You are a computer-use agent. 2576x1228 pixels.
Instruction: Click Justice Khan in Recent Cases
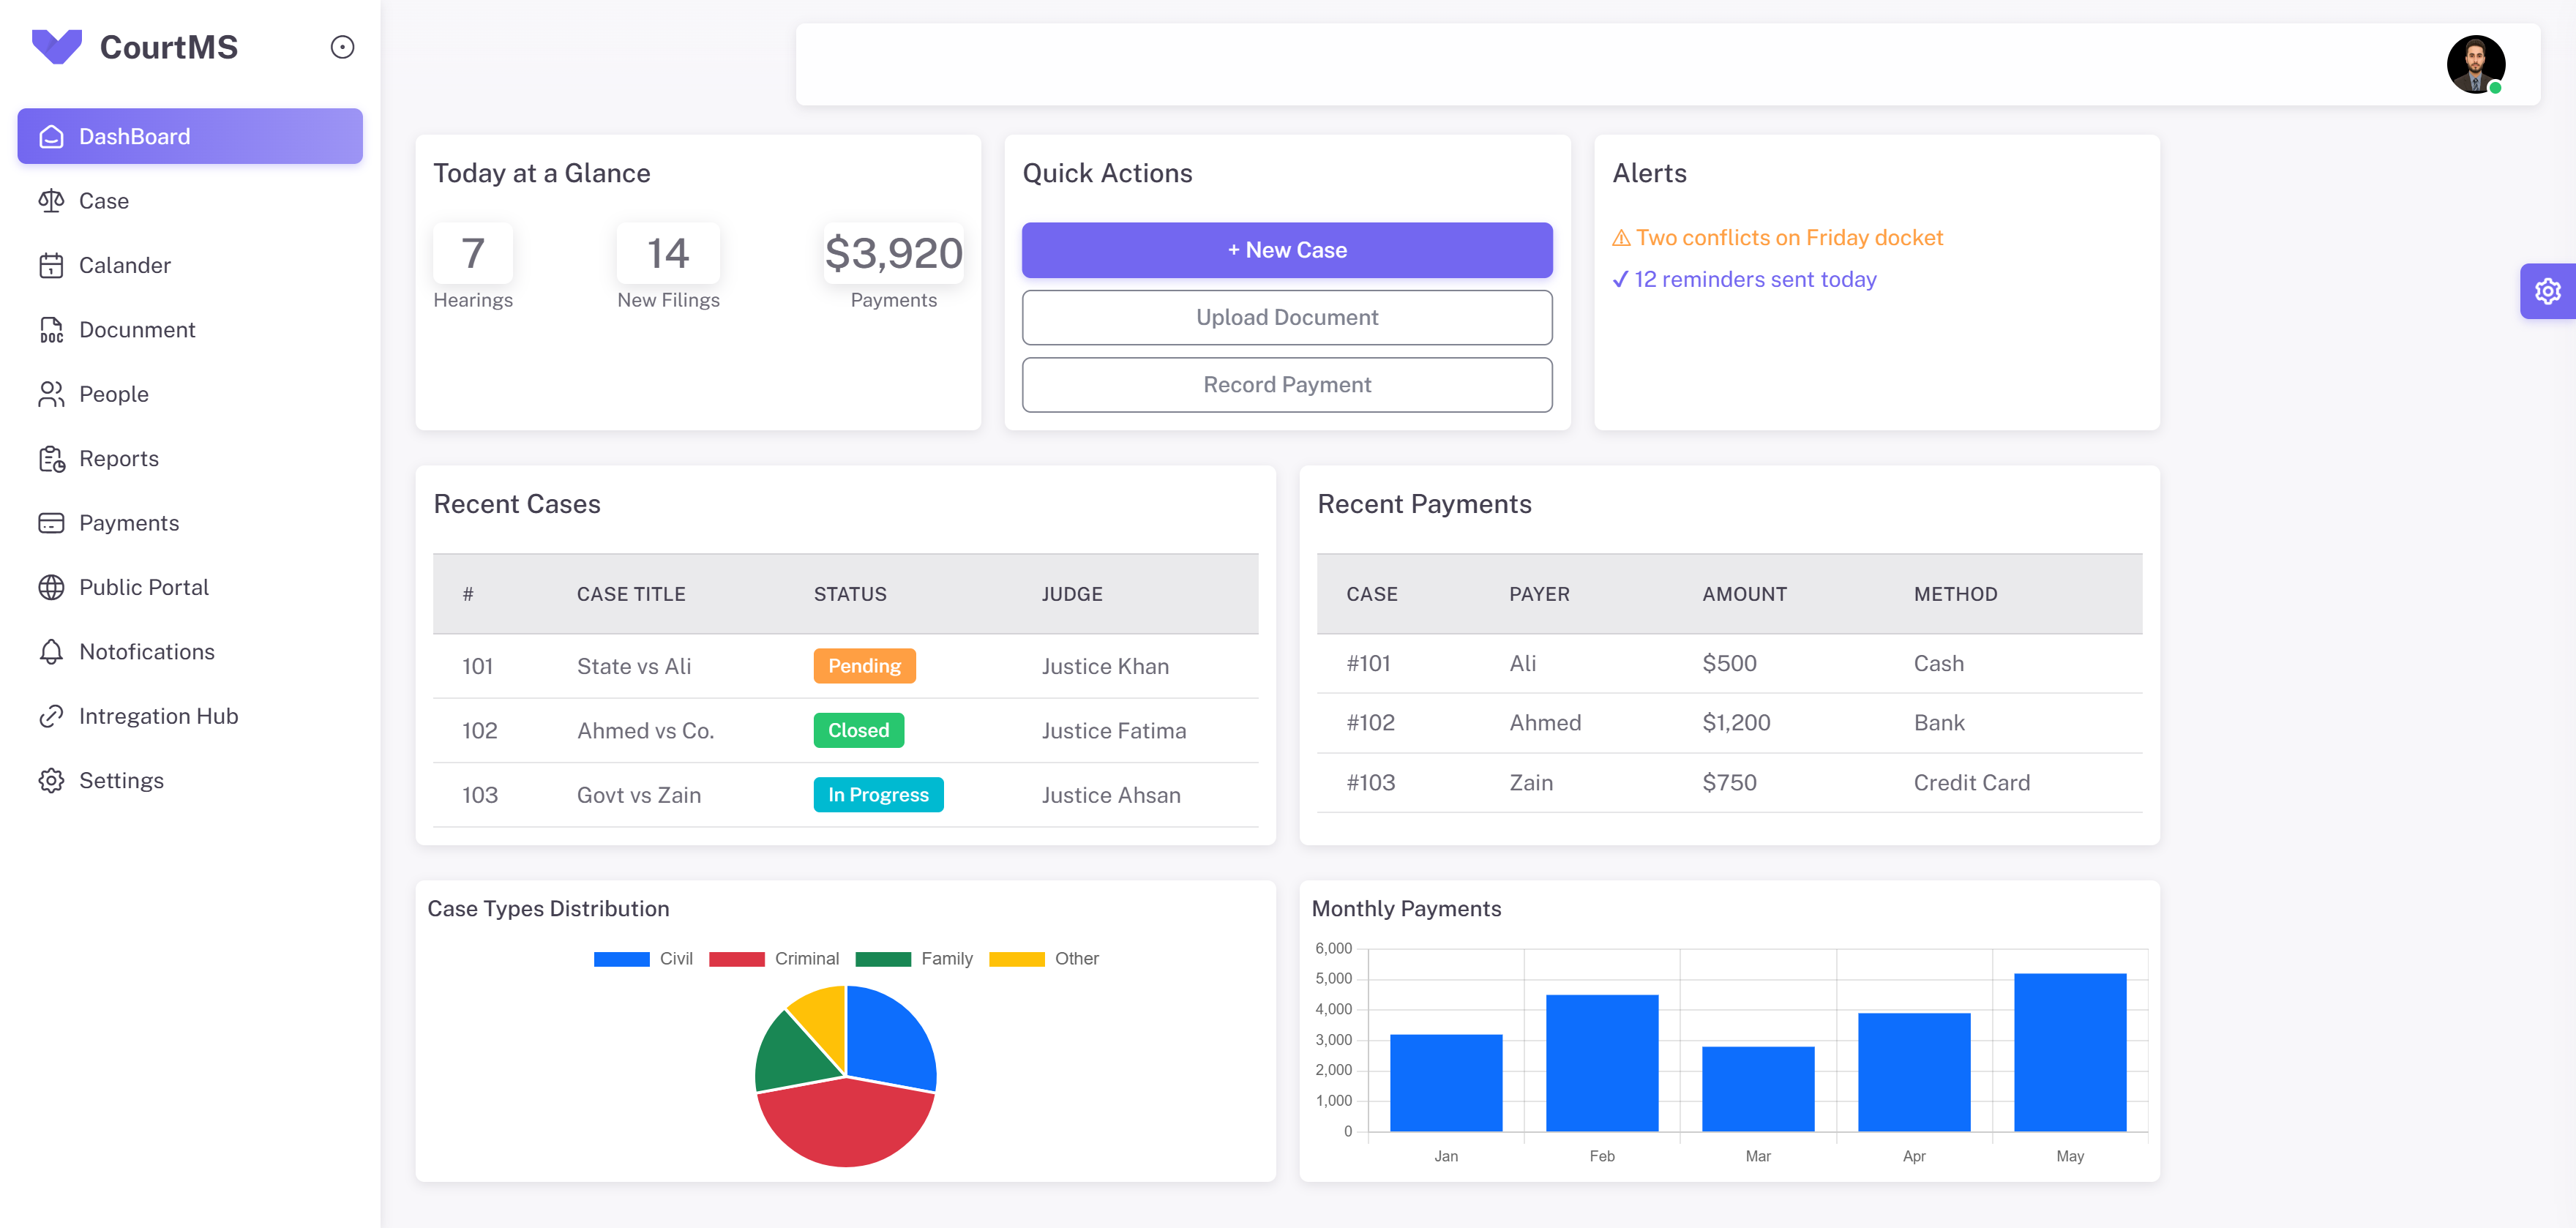pyautogui.click(x=1105, y=666)
